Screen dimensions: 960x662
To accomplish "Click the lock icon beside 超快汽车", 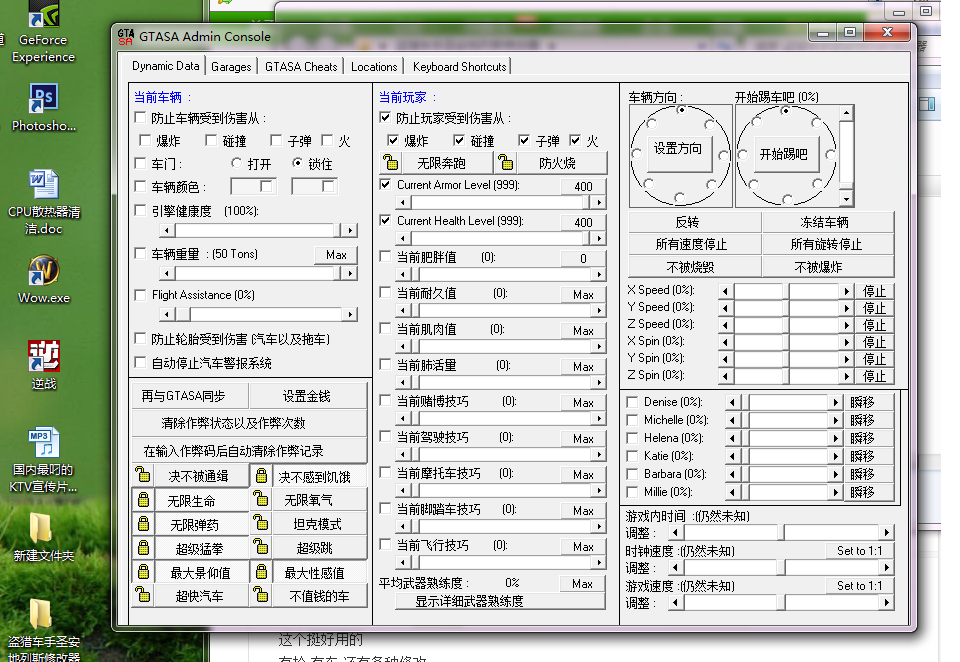I will click(143, 595).
